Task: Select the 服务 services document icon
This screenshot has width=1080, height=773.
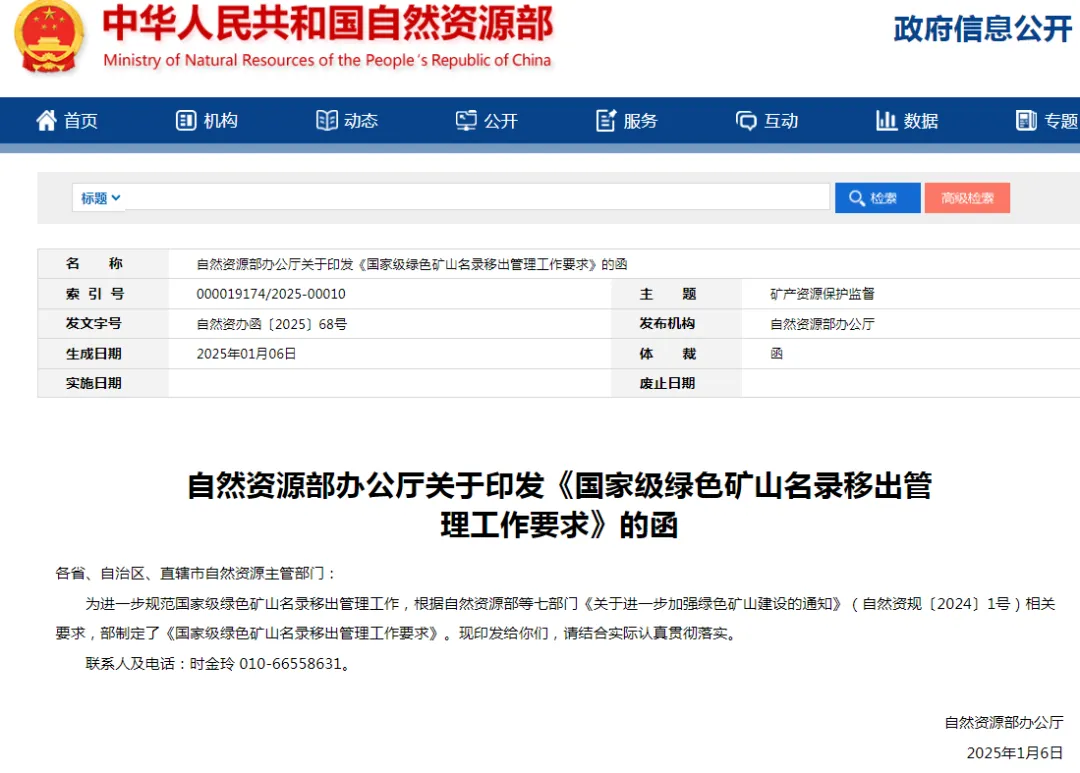Action: point(604,120)
